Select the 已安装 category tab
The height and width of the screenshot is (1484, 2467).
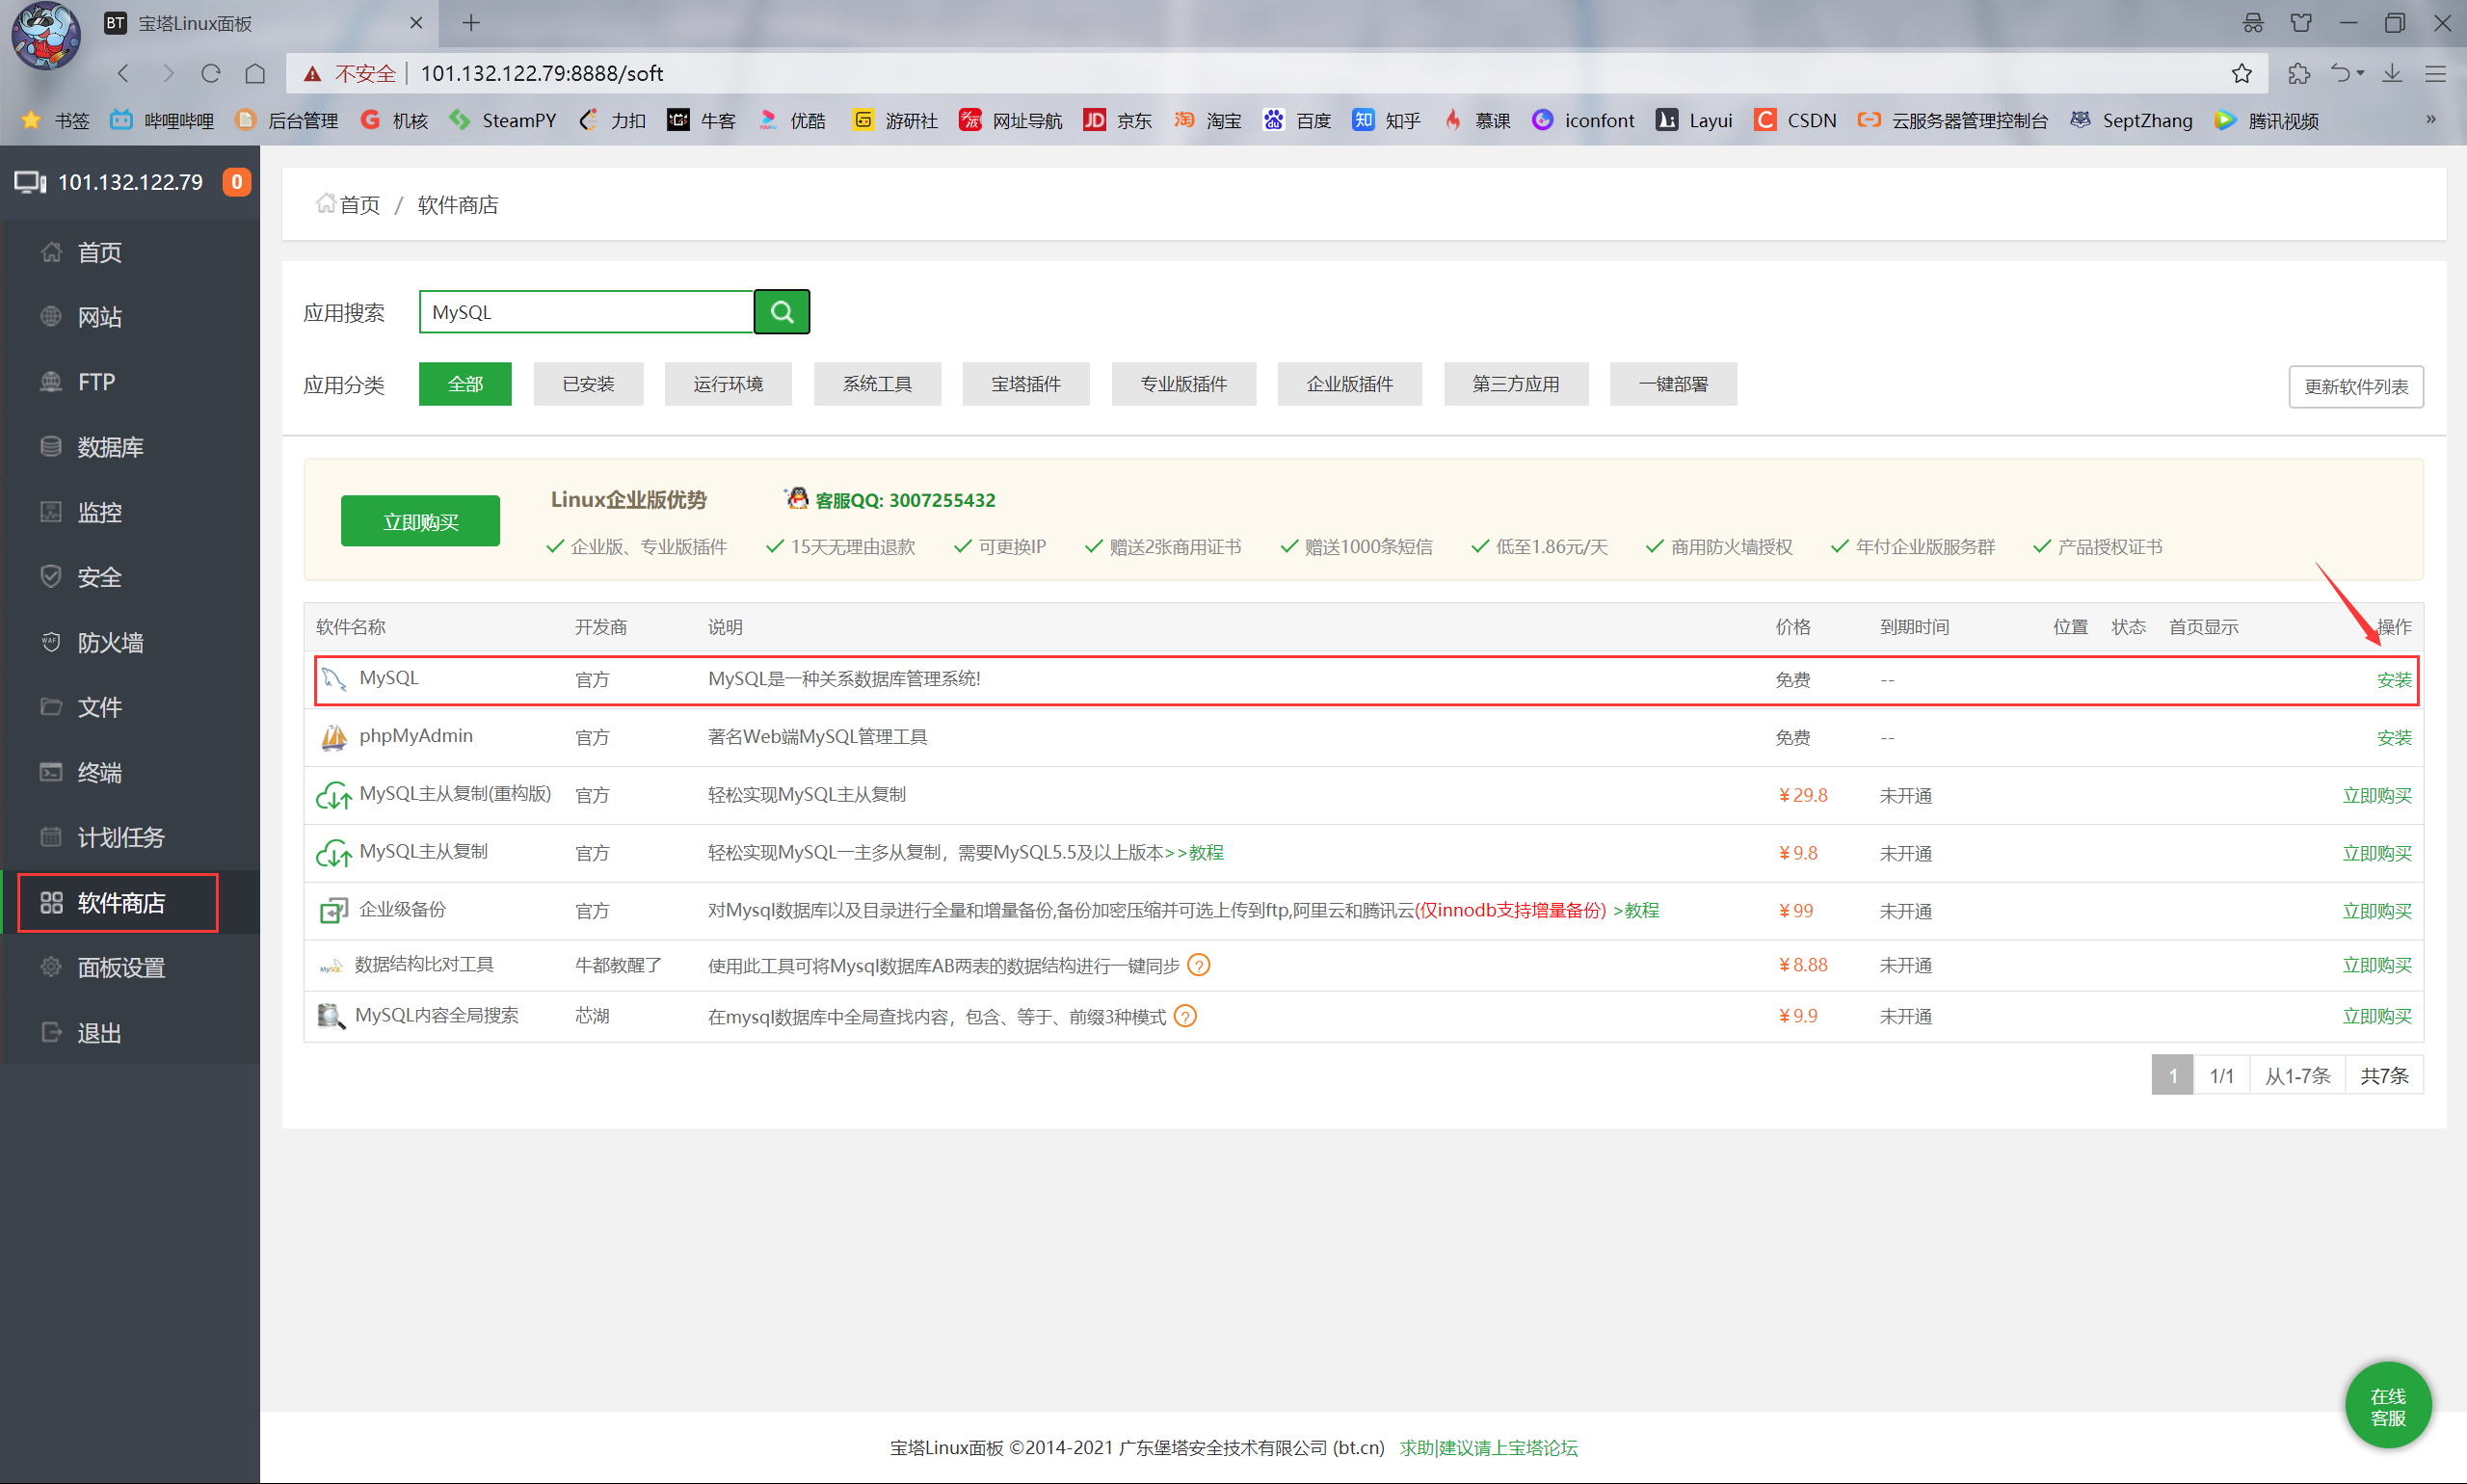coord(588,384)
